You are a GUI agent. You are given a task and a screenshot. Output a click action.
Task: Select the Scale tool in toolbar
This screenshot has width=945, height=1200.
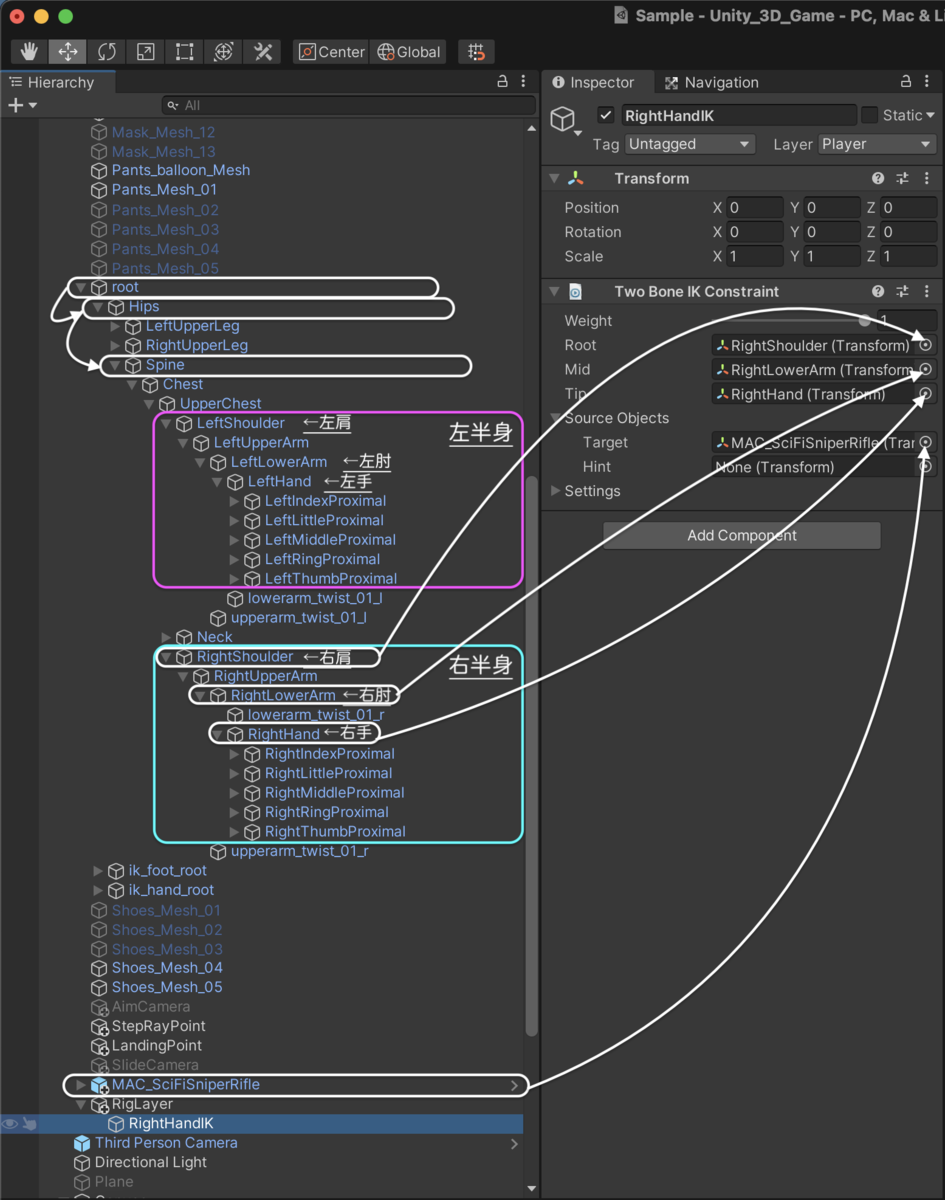(146, 52)
